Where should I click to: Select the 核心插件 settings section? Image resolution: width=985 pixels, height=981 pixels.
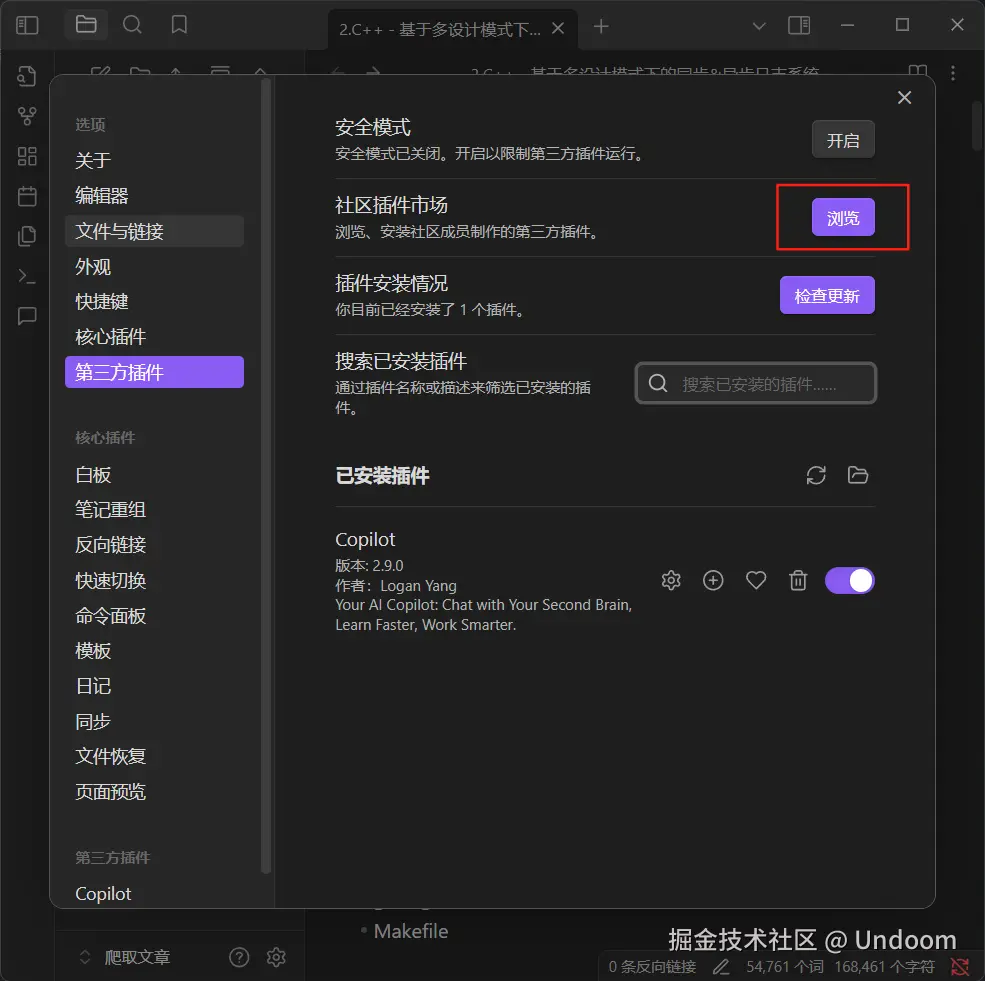155,337
